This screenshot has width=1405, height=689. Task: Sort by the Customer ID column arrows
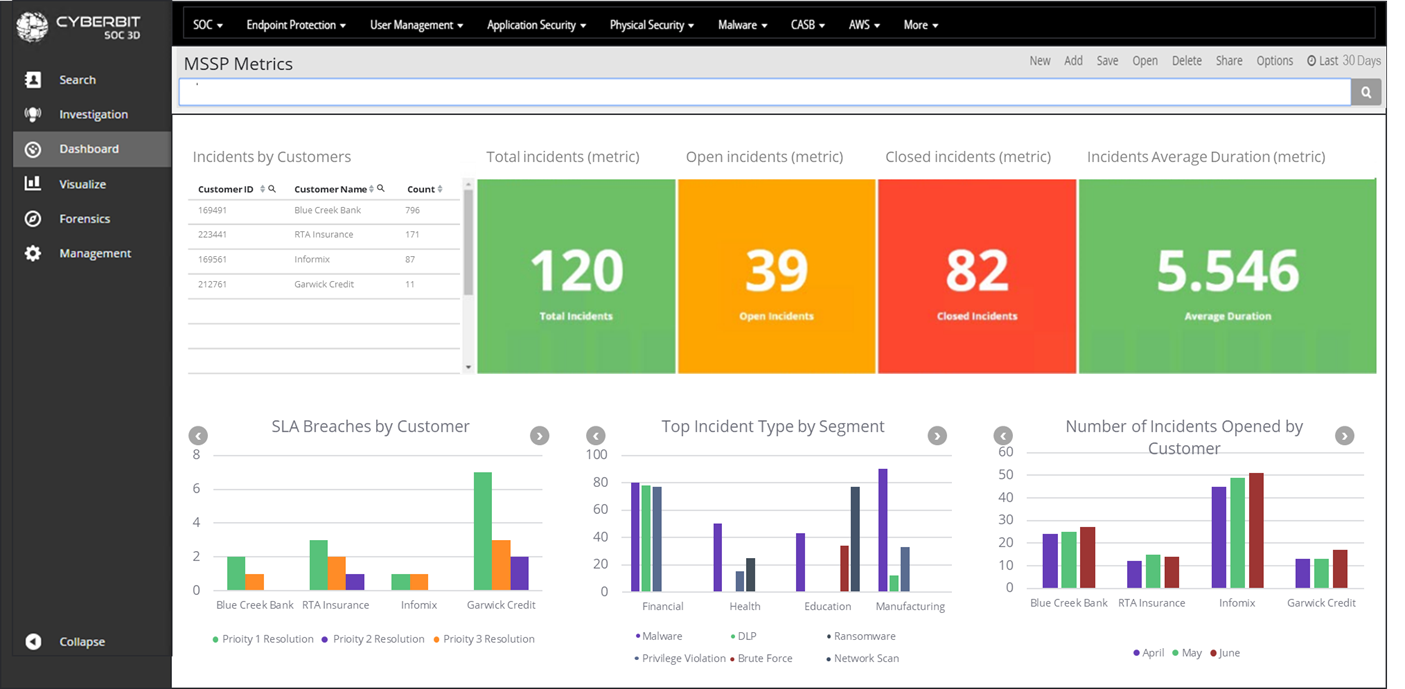click(x=262, y=189)
